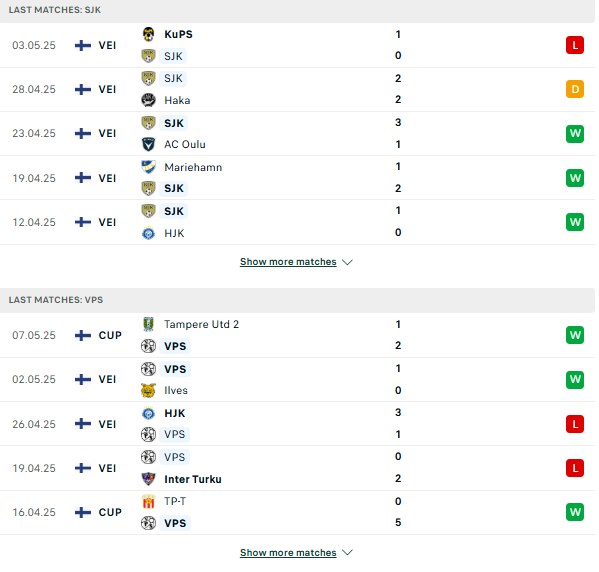Click the red L badge for KuPS match
Viewport: 599px width, 572px height.
[x=575, y=45]
